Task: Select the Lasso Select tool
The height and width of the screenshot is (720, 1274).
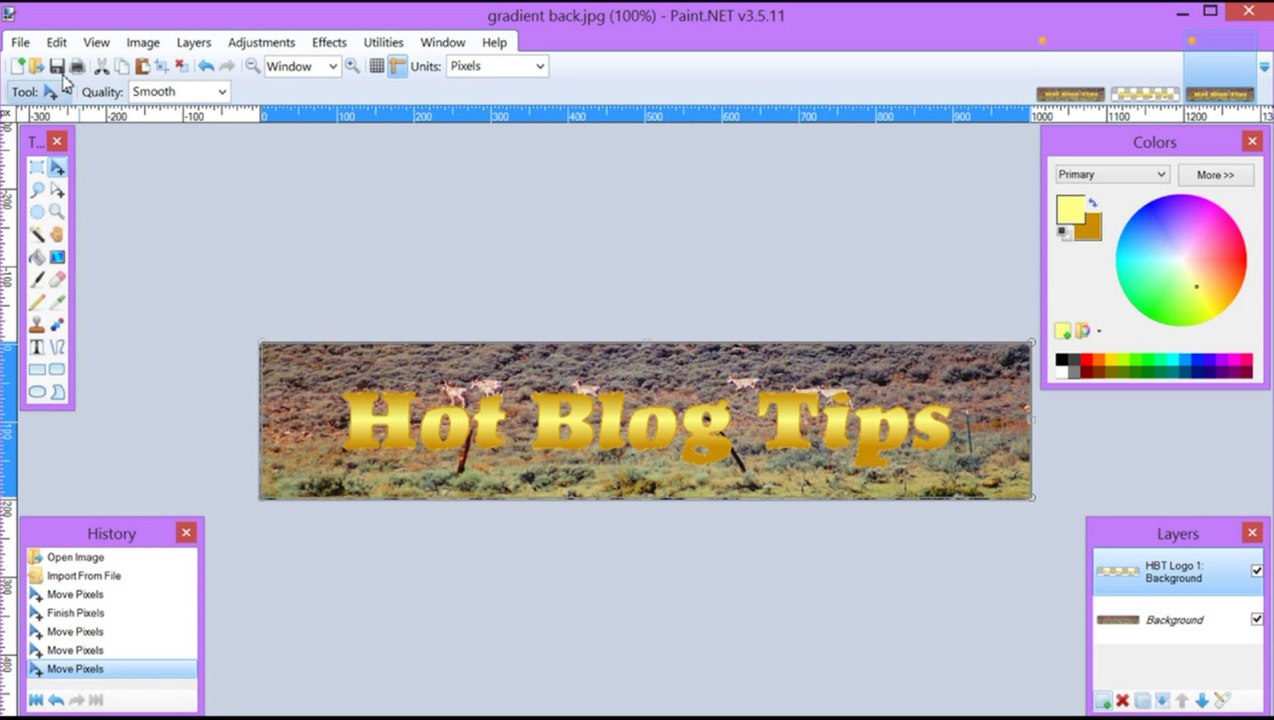Action: click(37, 190)
